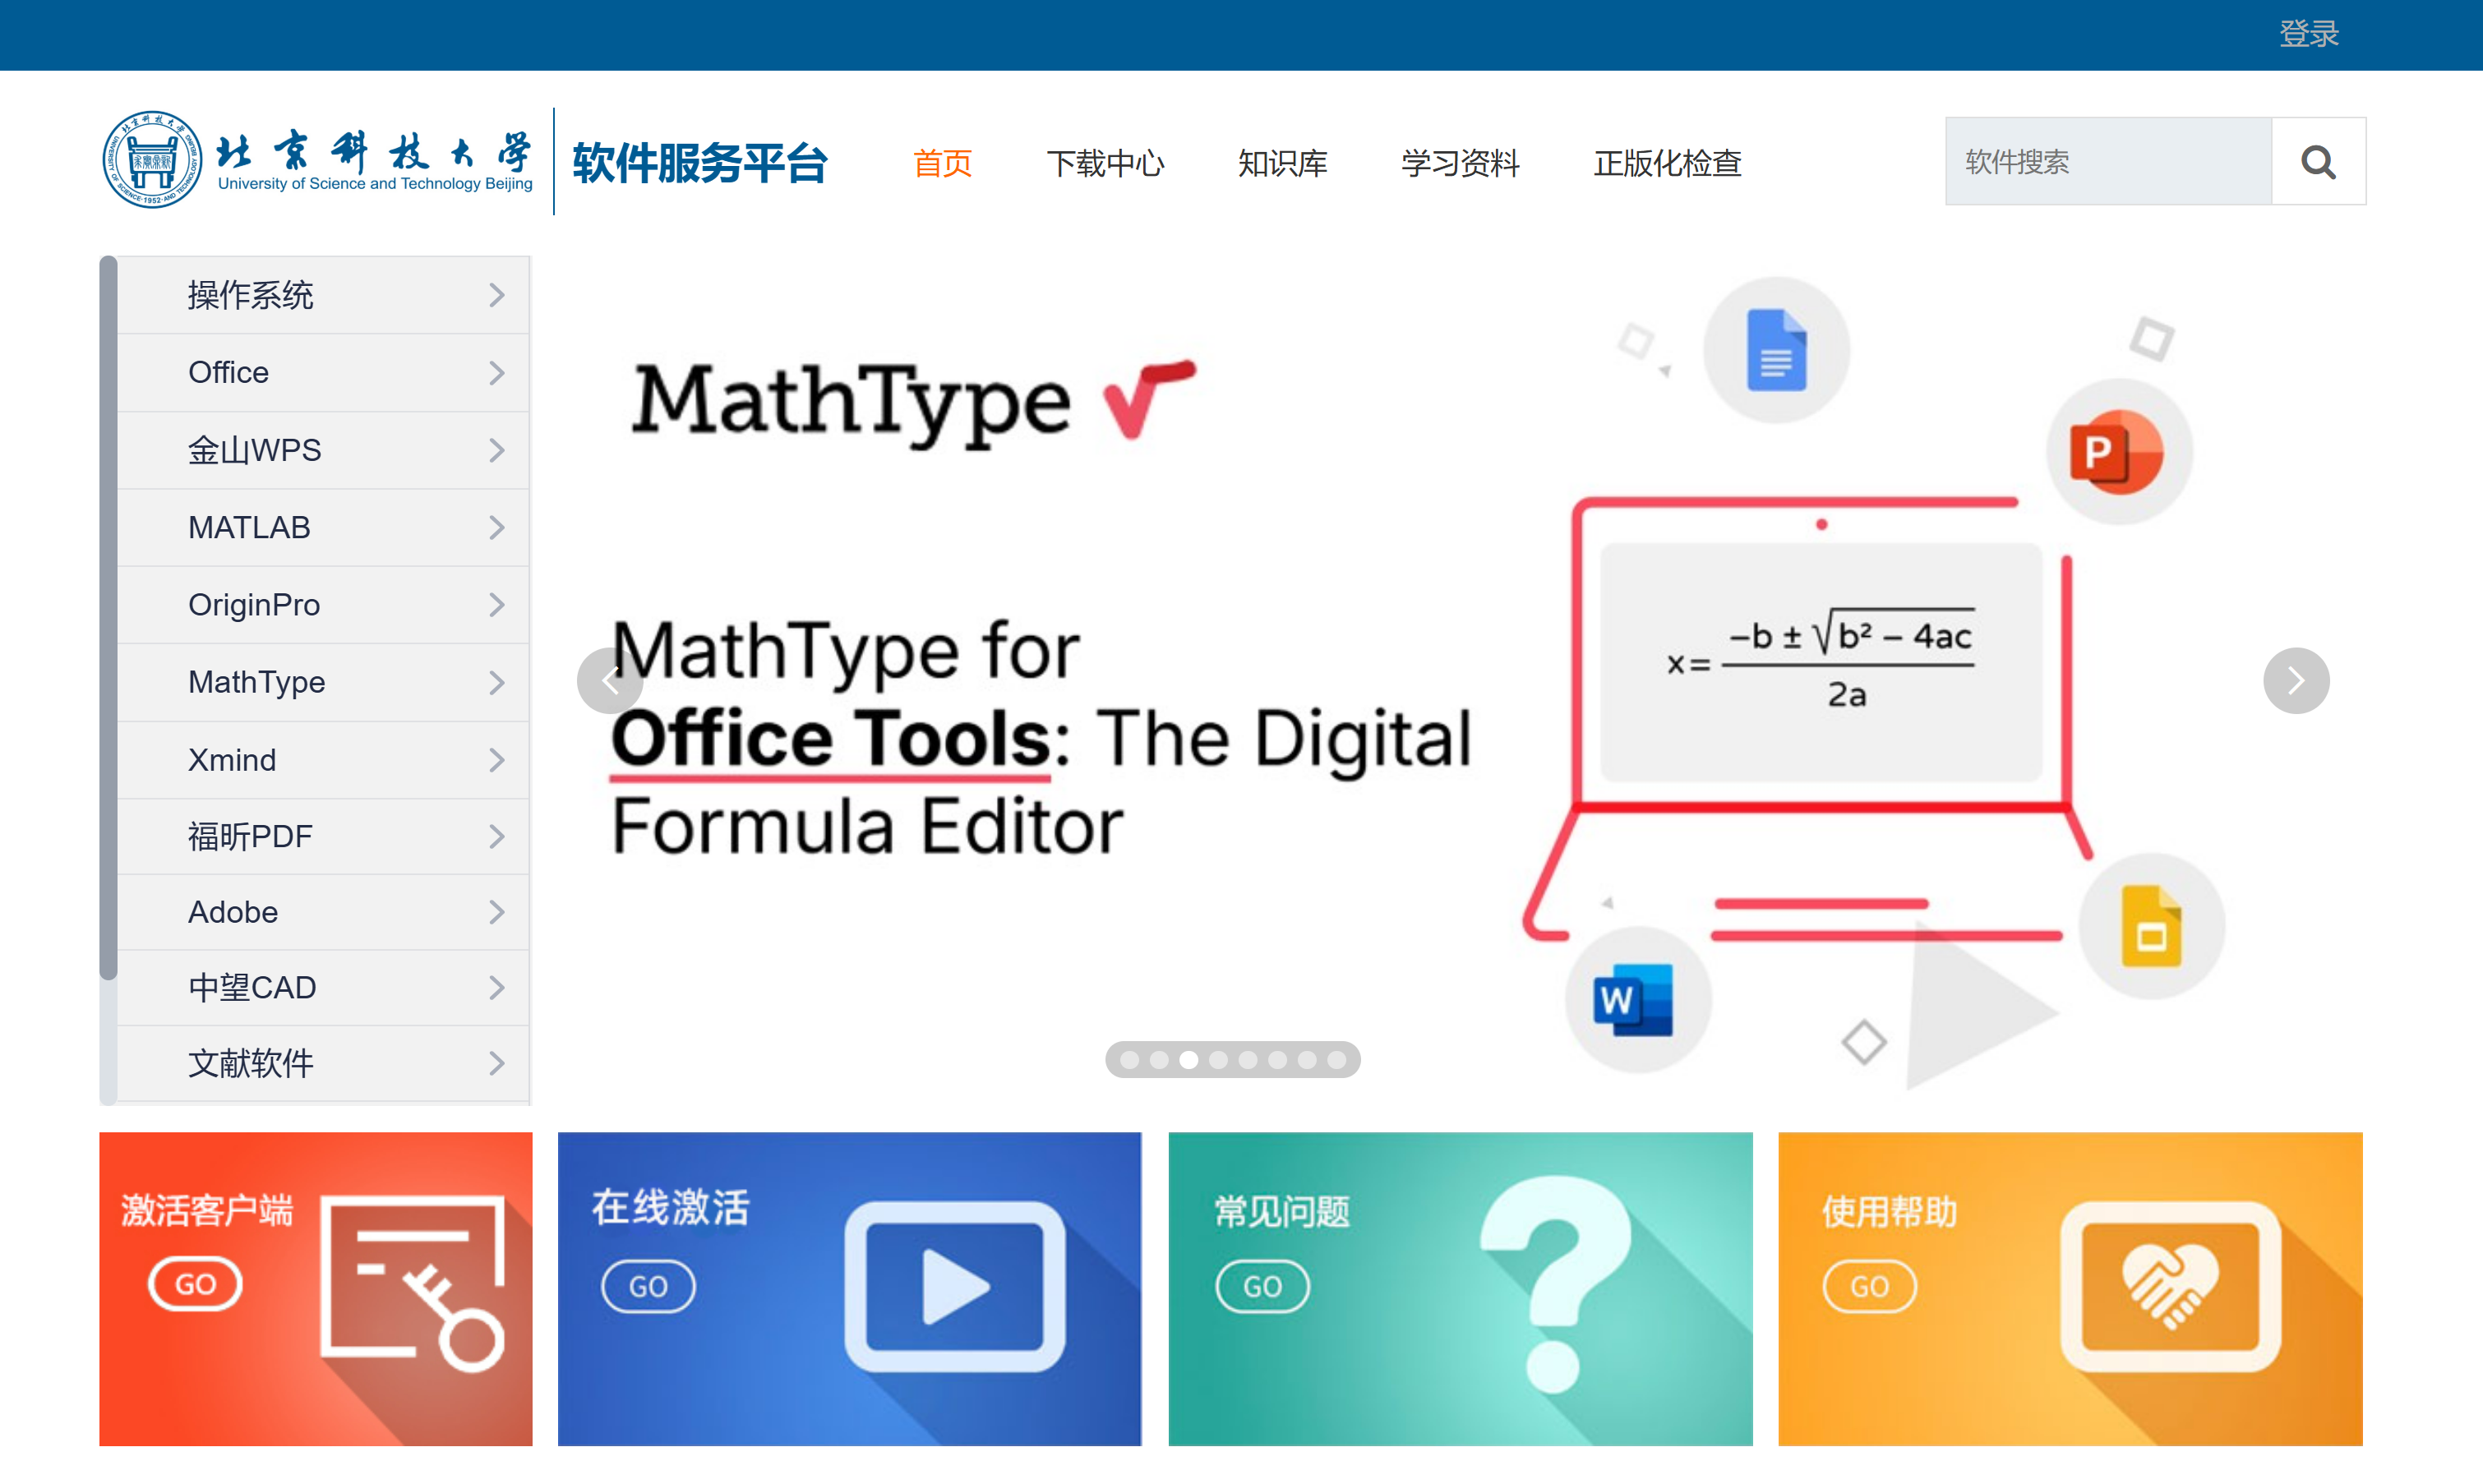Click GO on the 使用帮助 card
Screen dimensions: 2483x1484
coord(1869,1286)
